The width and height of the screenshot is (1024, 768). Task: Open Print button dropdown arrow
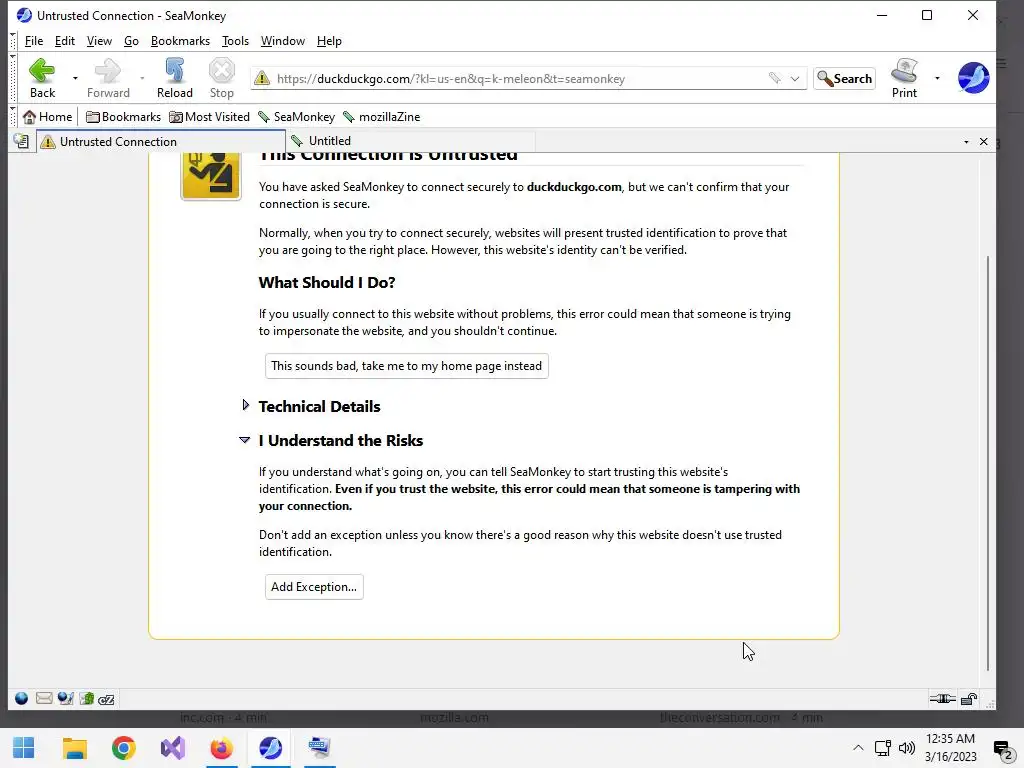point(937,78)
